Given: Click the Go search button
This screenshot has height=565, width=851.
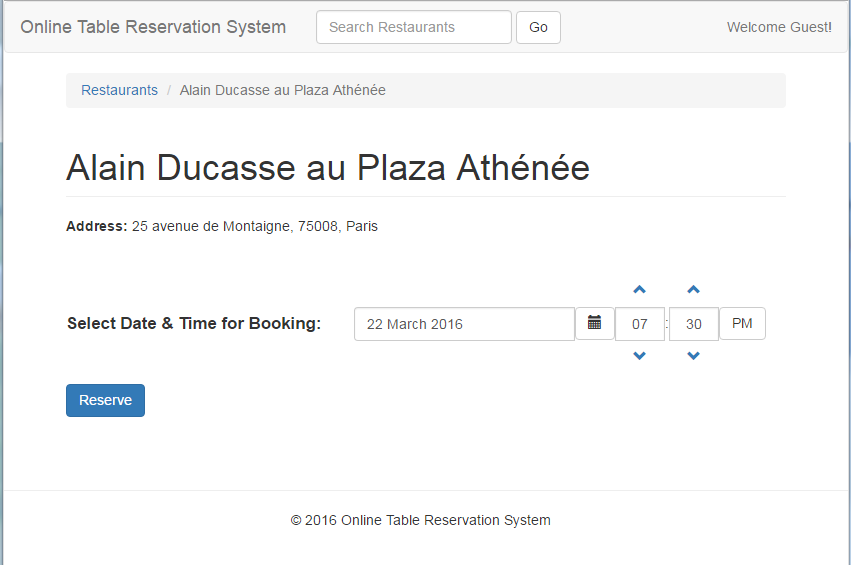Looking at the screenshot, I should (x=538, y=27).
